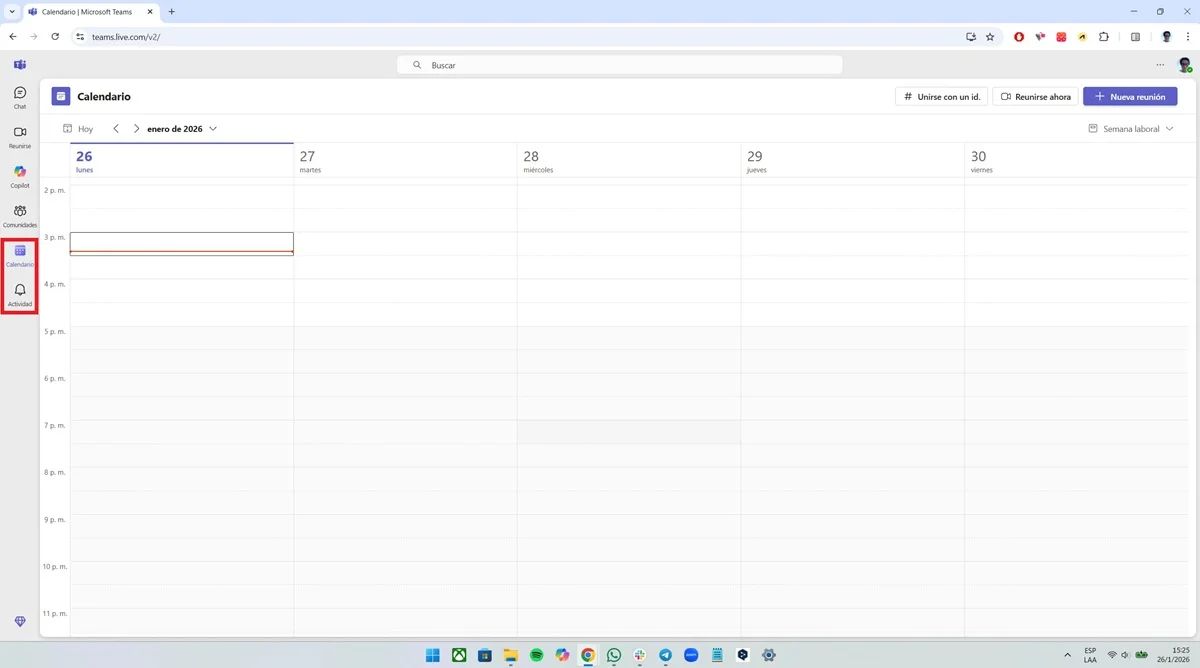Click the premium diamond icon in sidebar
Viewport: 1200px width, 668px height.
[20, 621]
